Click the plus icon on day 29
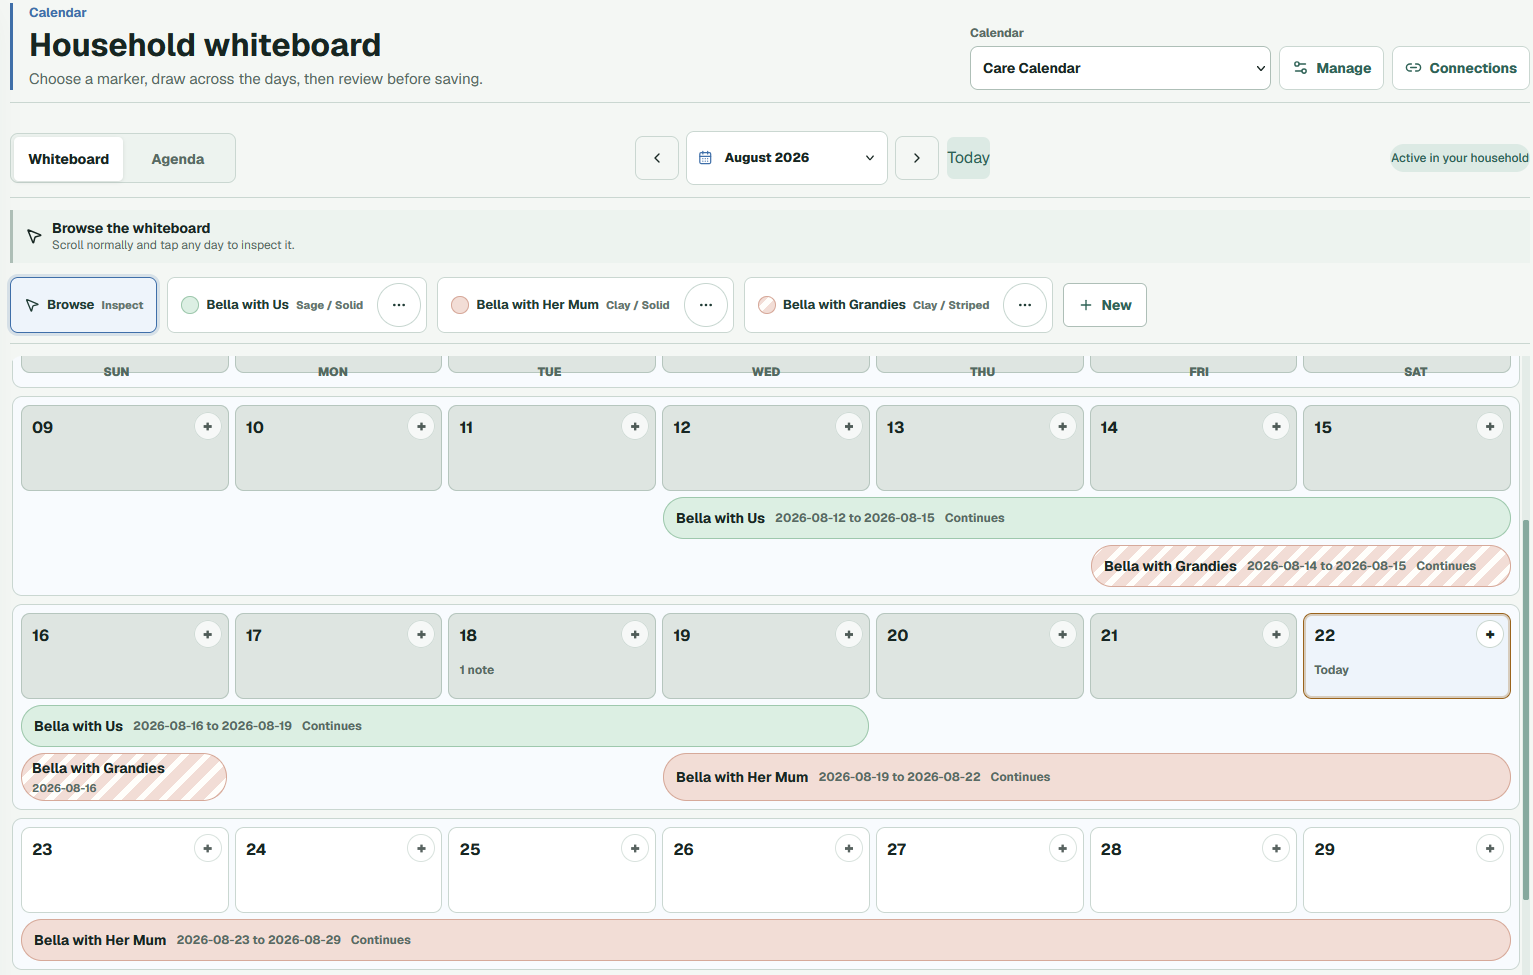Image resolution: width=1533 pixels, height=975 pixels. click(1490, 849)
